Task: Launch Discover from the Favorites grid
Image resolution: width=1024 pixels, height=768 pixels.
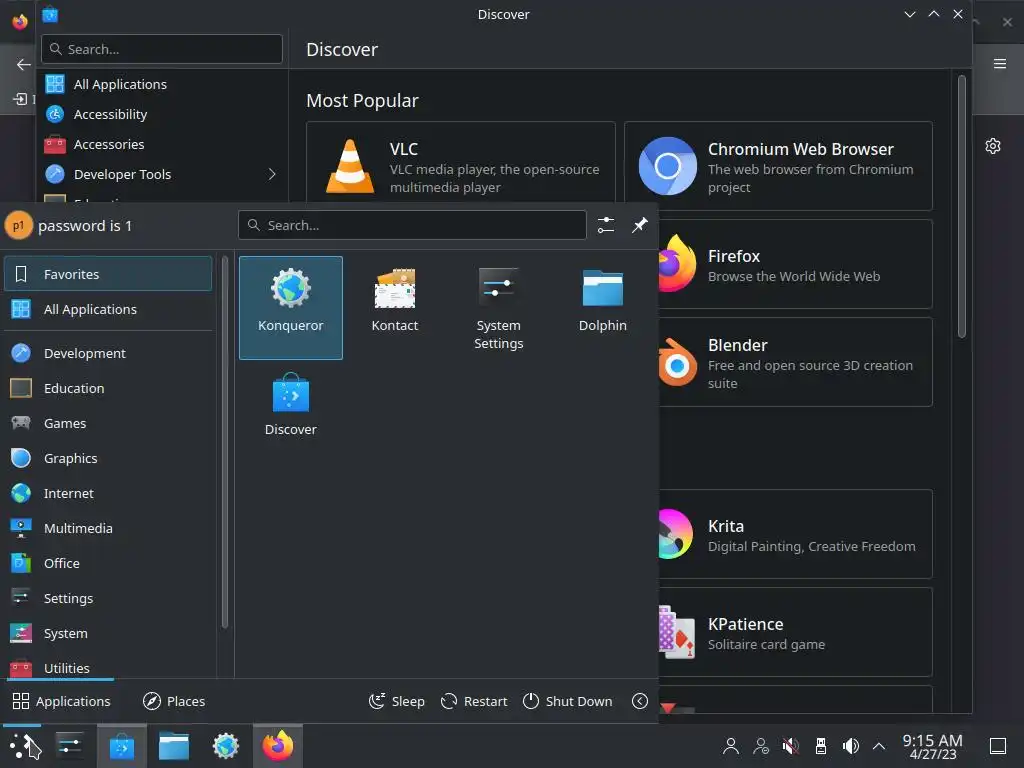Action: click(291, 411)
